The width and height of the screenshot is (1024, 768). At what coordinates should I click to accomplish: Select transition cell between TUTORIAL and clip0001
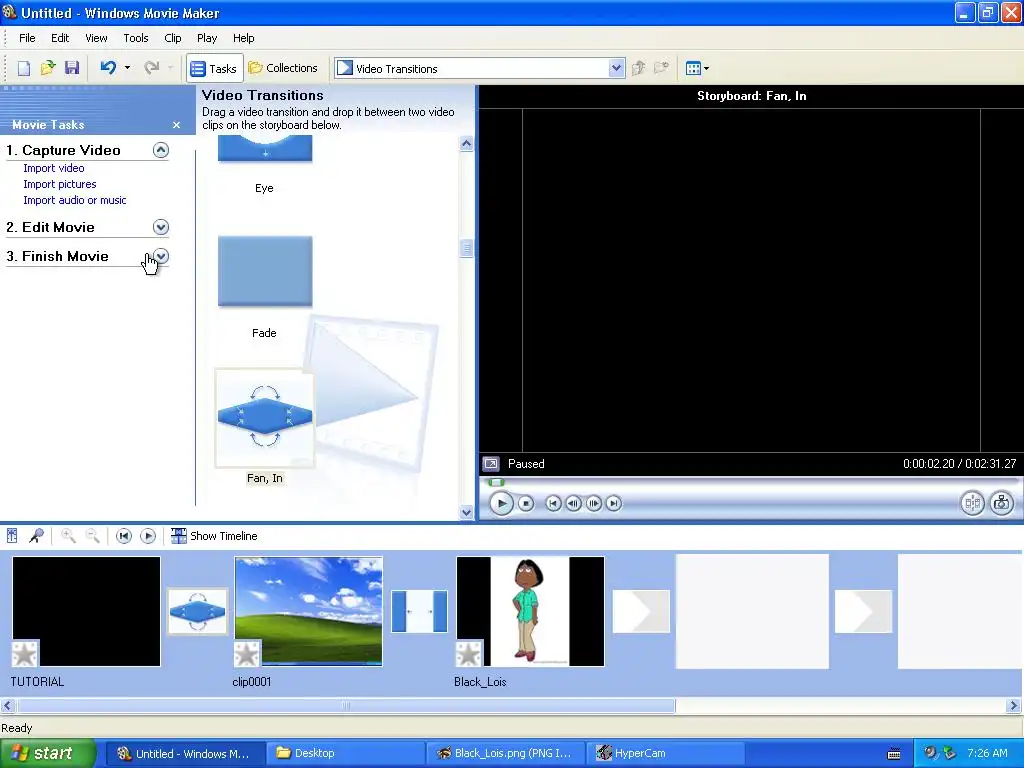pyautogui.click(x=197, y=612)
